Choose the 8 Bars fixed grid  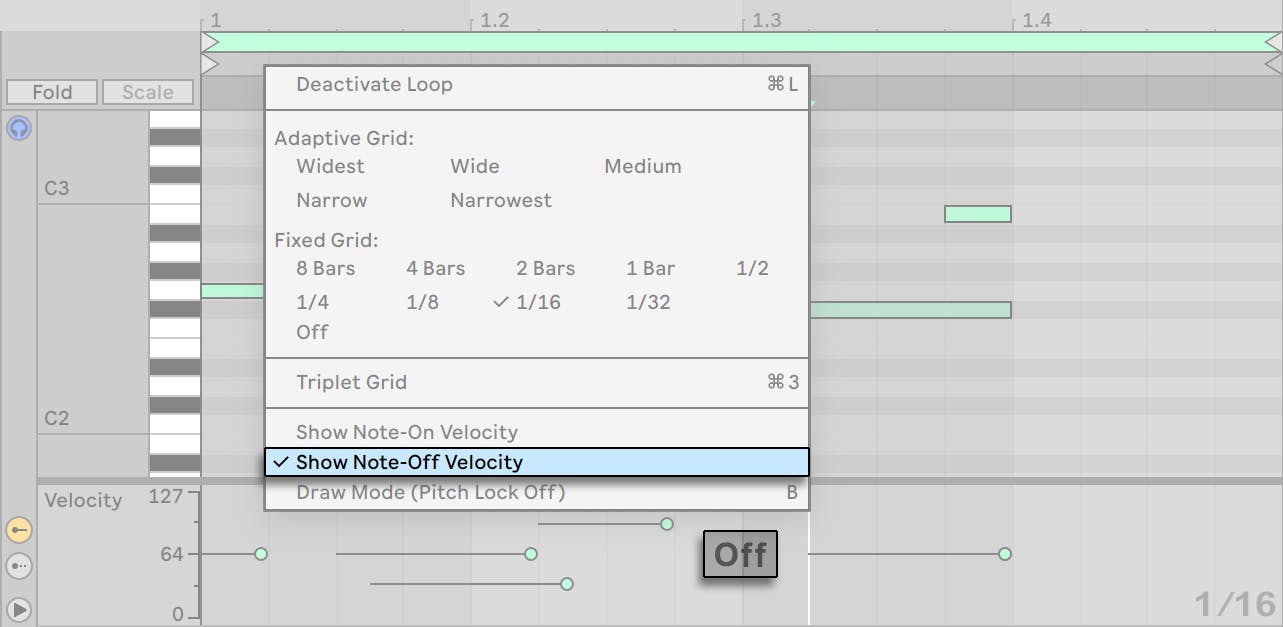point(325,268)
